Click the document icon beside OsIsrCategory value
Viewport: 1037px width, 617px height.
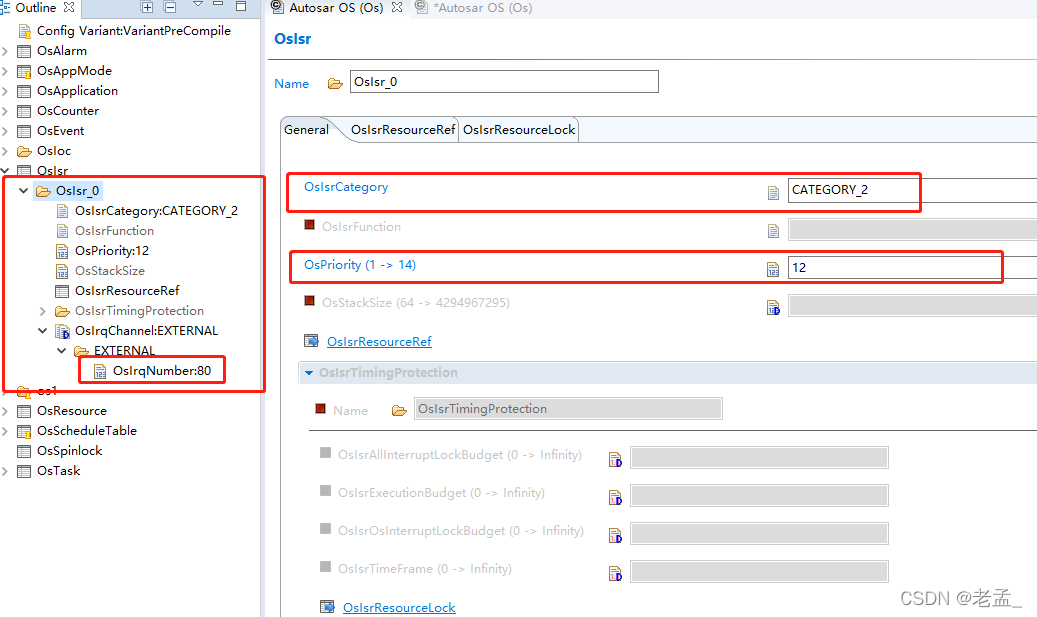[x=773, y=192]
